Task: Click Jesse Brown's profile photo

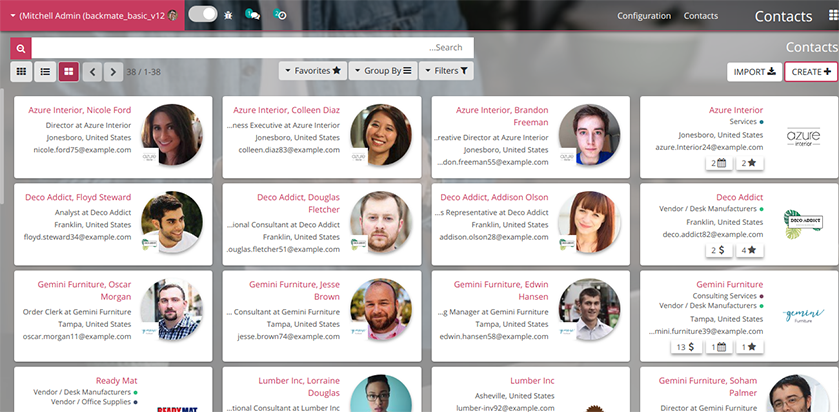Action: (x=381, y=309)
